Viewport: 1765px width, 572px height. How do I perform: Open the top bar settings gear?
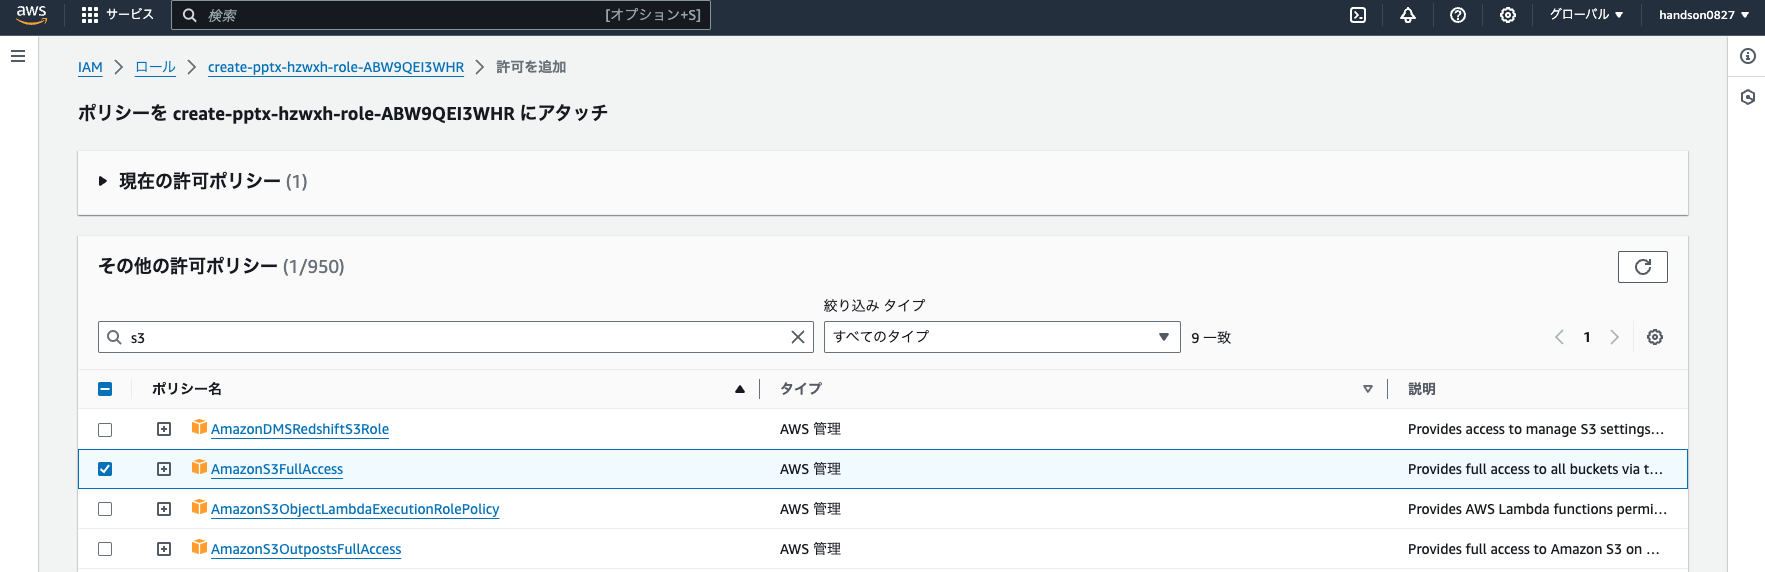pos(1508,15)
